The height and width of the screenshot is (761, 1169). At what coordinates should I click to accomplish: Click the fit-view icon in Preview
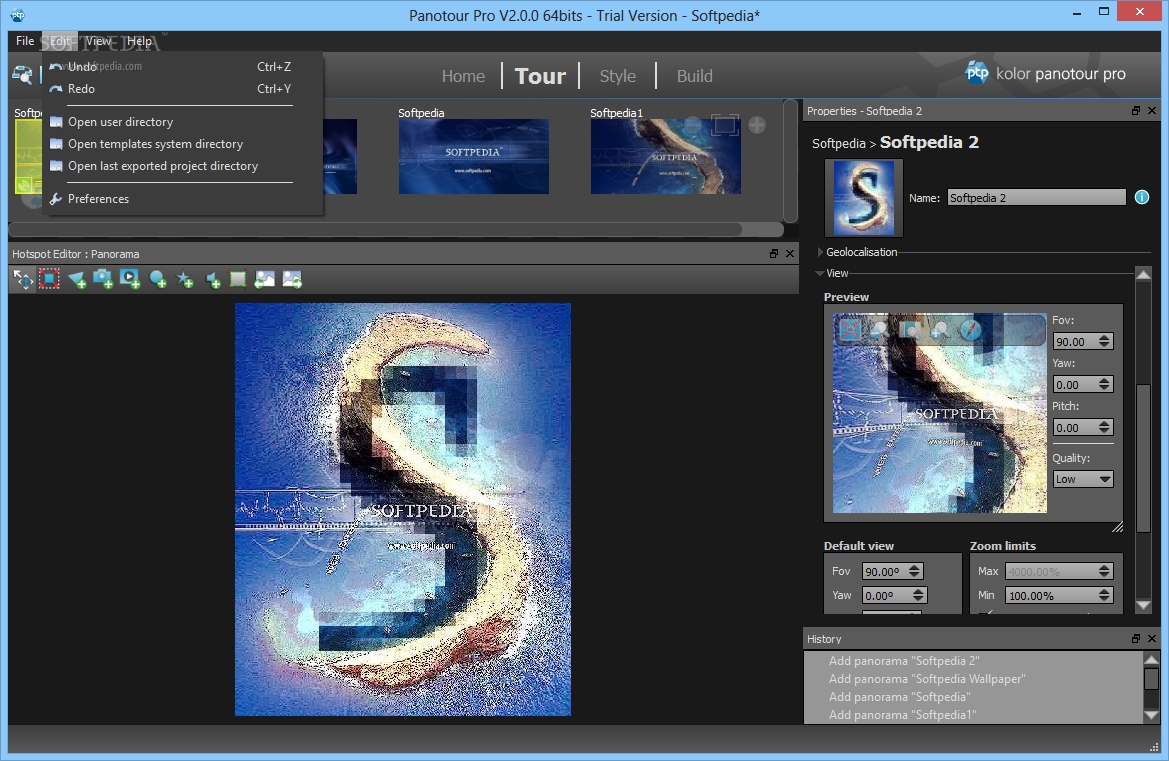[850, 329]
